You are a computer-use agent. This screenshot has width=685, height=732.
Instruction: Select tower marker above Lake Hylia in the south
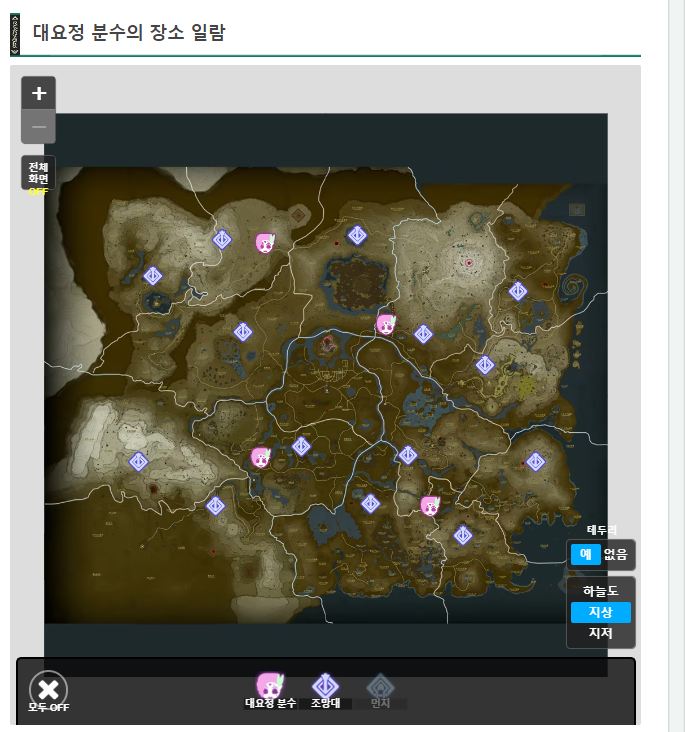(x=370, y=504)
